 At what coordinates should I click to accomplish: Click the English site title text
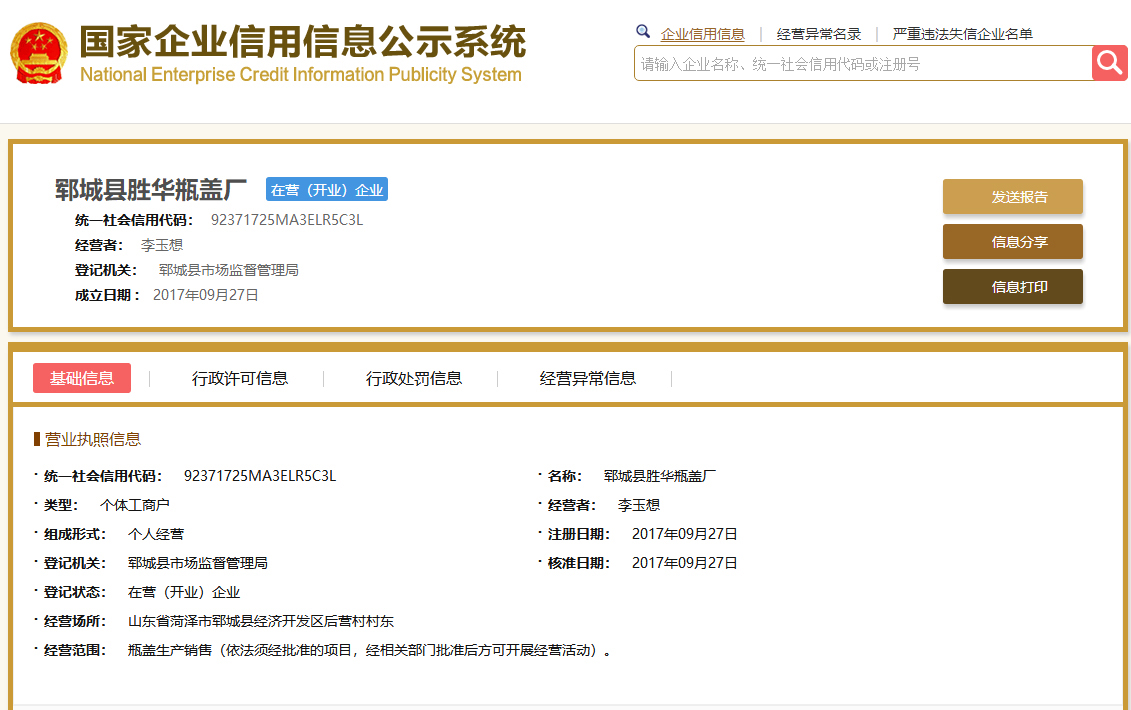pyautogui.click(x=300, y=75)
